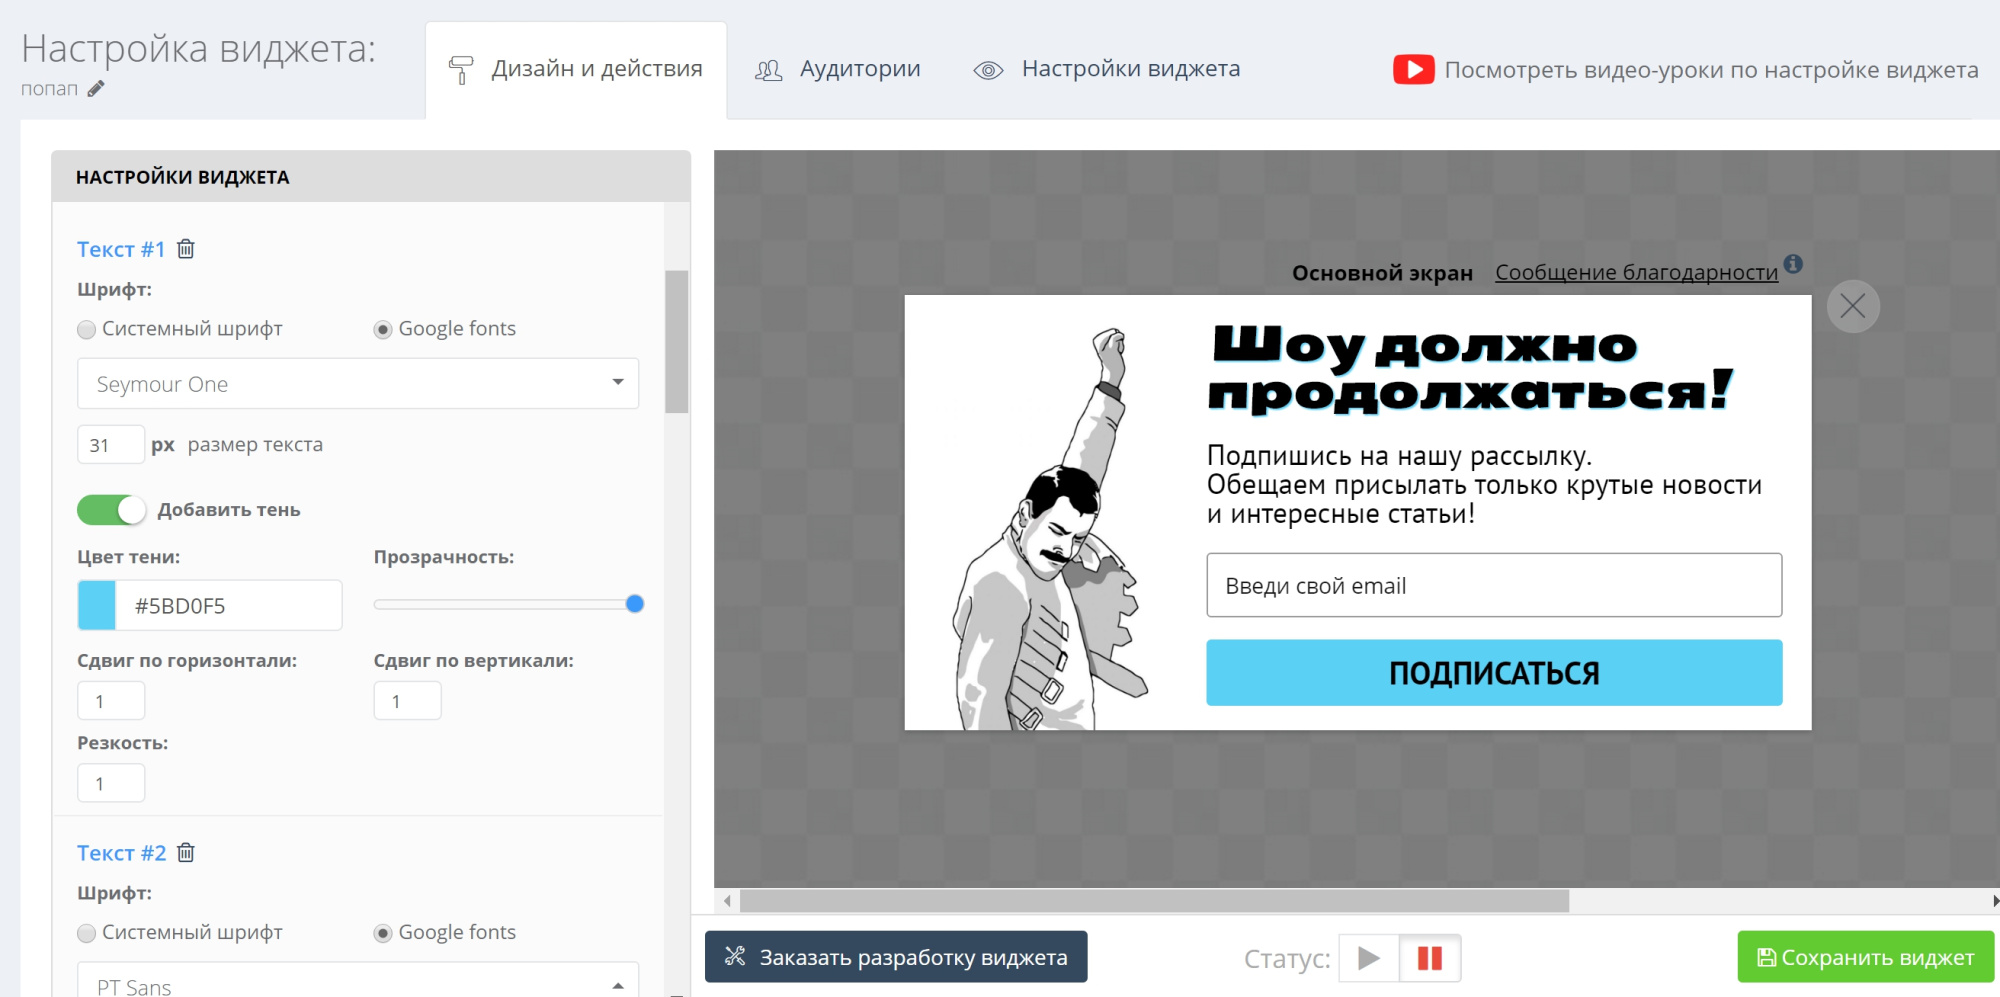This screenshot has height=997, width=2000.
Task: Click the Сохранить виджет button
Action: tap(1866, 957)
